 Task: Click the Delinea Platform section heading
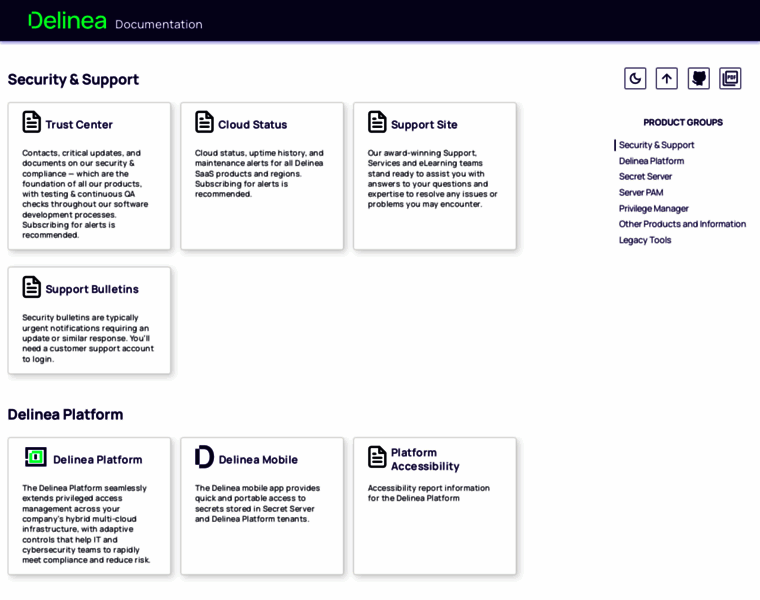click(65, 414)
